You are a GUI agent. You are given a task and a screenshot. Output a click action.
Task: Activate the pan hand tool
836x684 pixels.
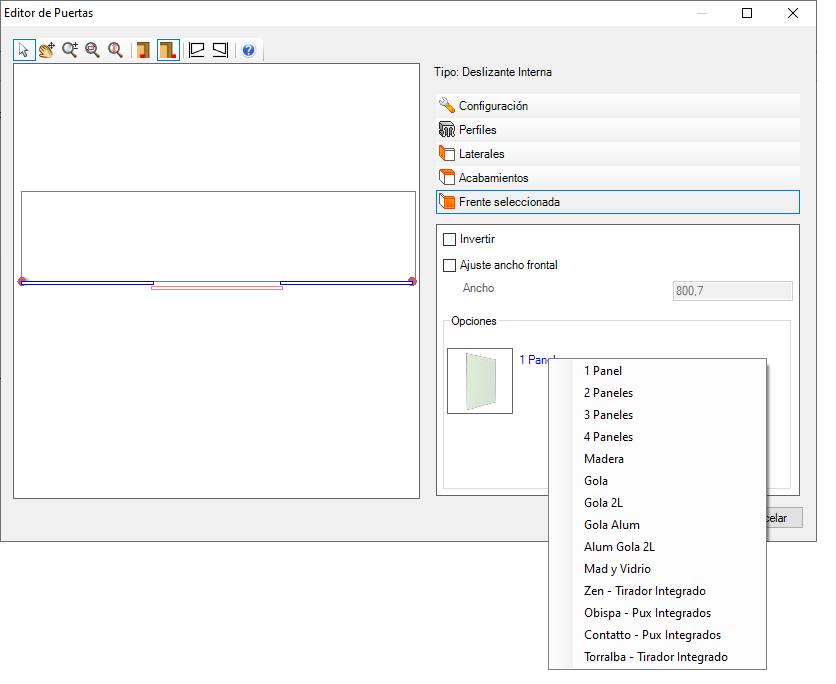[x=47, y=50]
